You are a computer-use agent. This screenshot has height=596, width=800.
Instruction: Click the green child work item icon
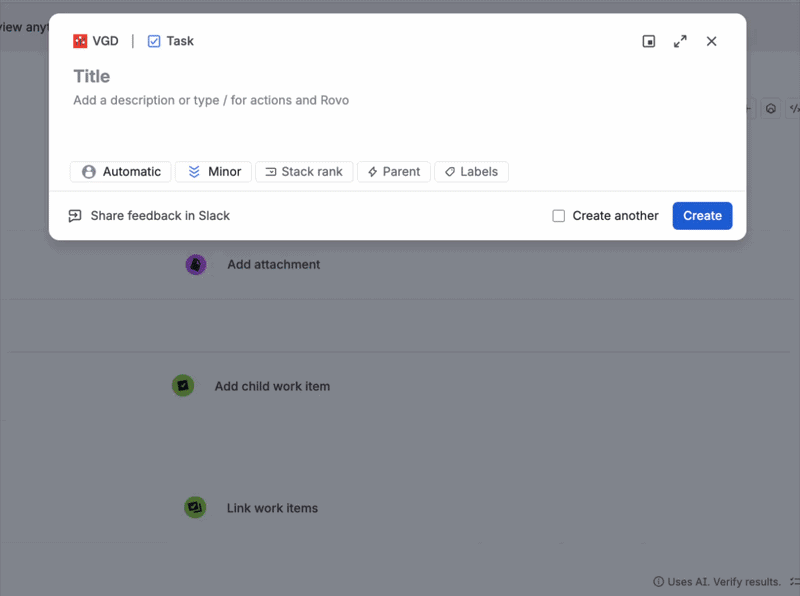pos(183,385)
